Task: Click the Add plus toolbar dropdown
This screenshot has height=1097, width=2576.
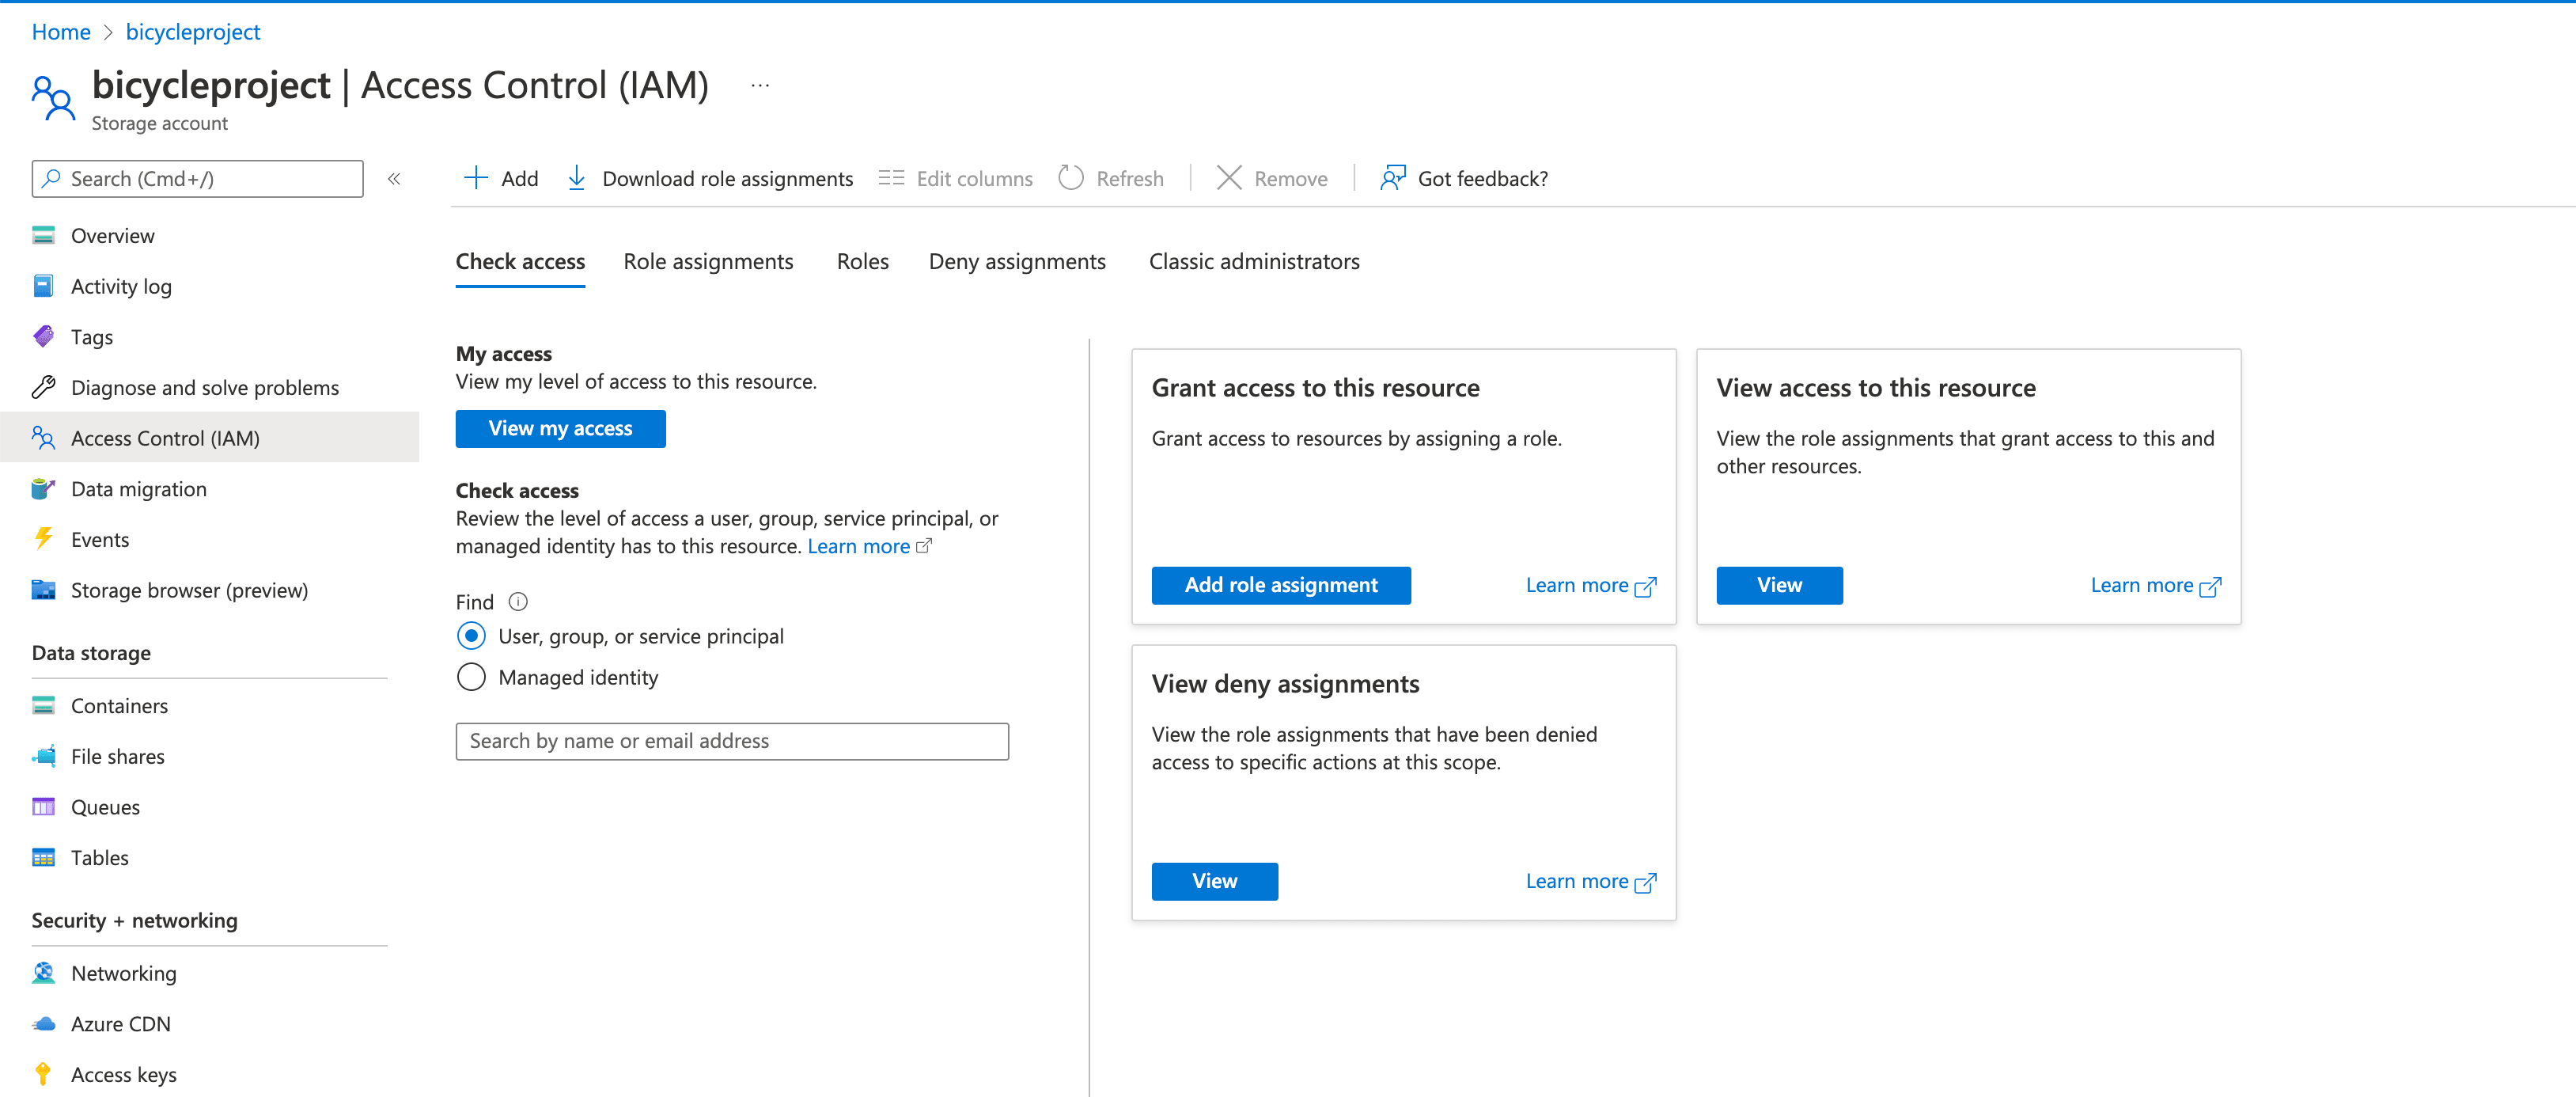Action: [x=501, y=179]
